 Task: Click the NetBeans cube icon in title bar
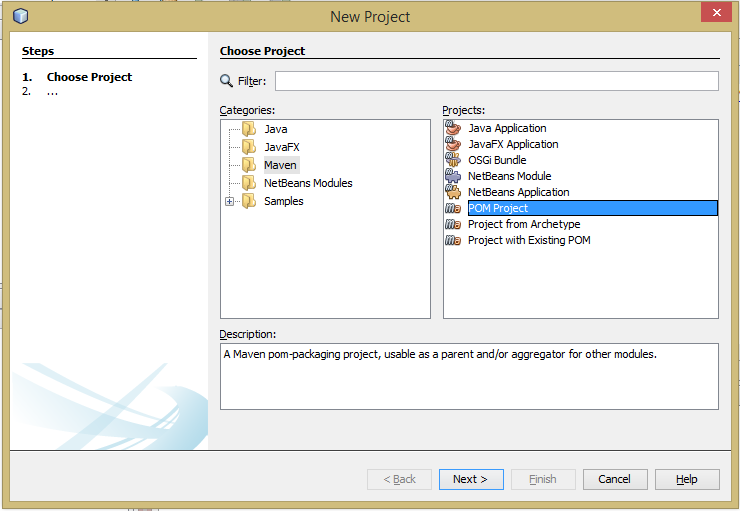pos(20,16)
